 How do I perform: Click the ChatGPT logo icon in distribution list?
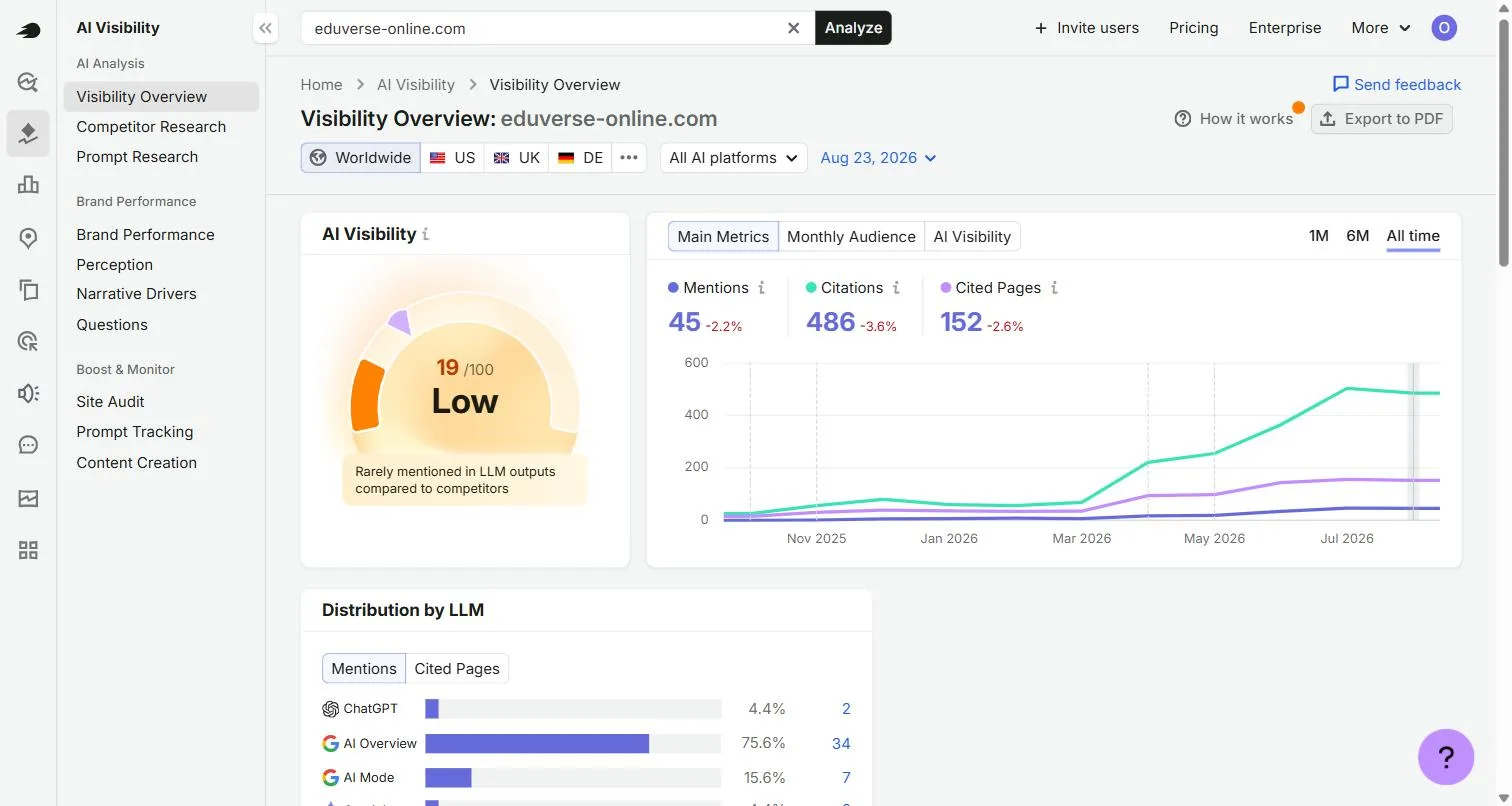[x=330, y=709]
